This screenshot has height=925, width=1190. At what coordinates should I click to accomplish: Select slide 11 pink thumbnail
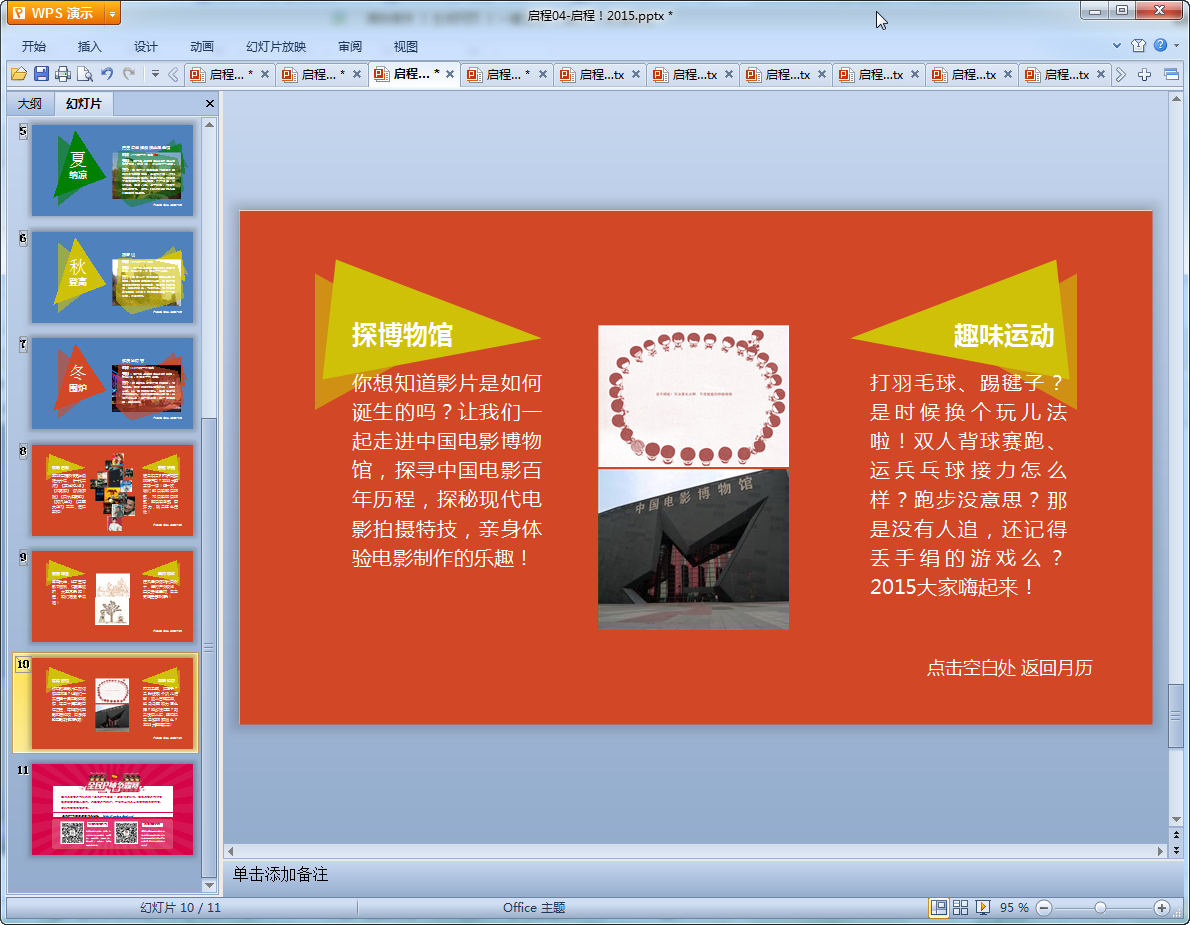coord(112,810)
